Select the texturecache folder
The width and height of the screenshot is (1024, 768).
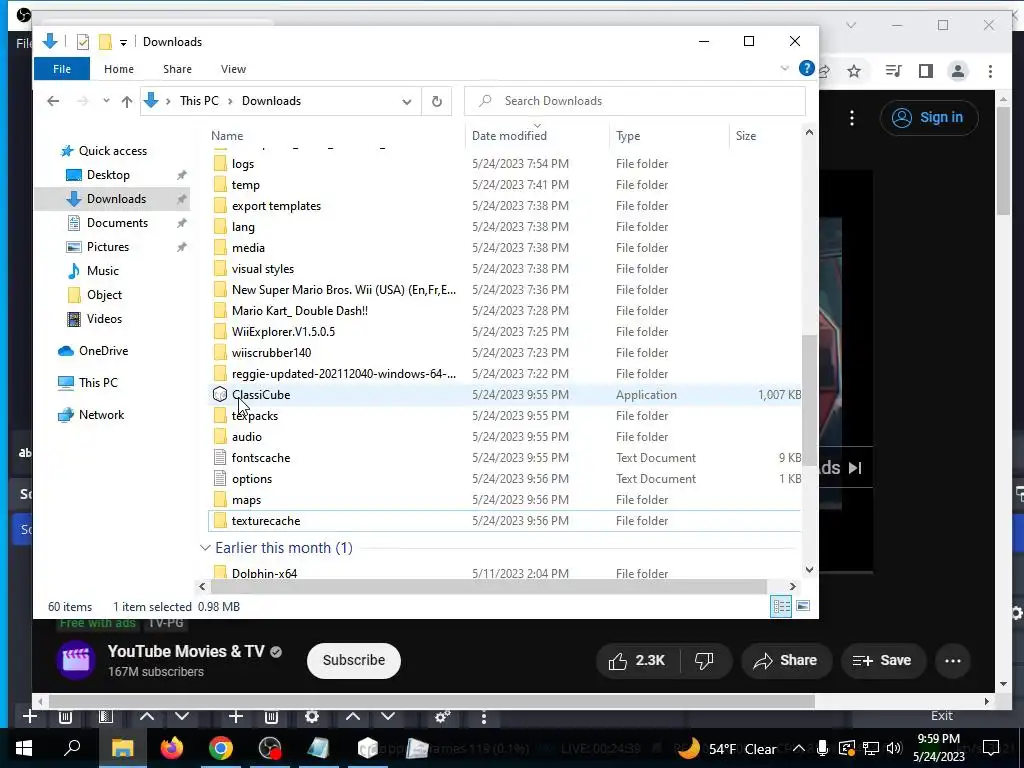click(x=266, y=520)
